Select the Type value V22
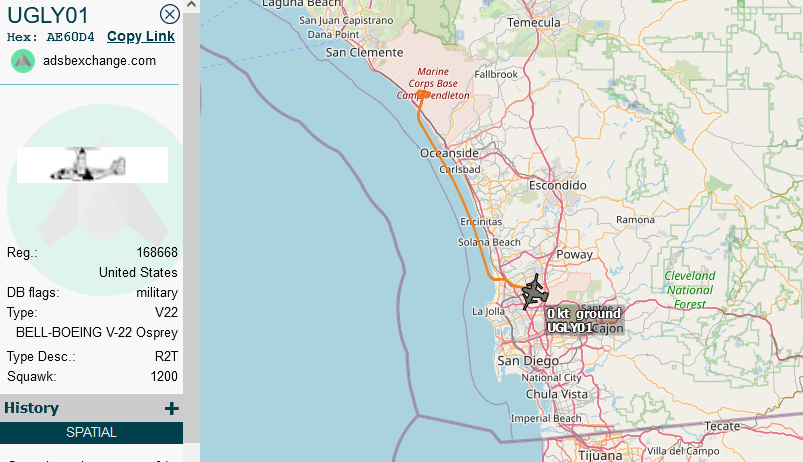Image resolution: width=803 pixels, height=462 pixels. click(166, 312)
